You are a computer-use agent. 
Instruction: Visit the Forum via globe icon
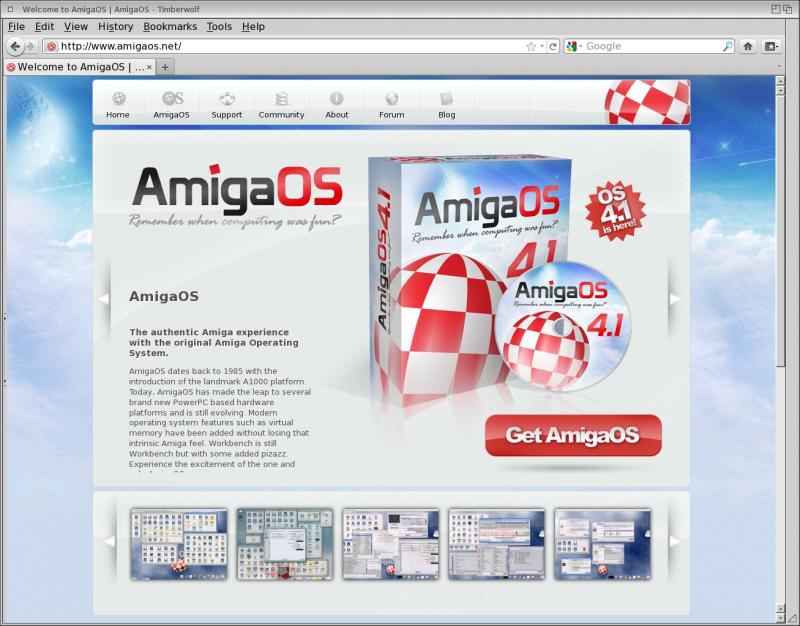pyautogui.click(x=391, y=103)
